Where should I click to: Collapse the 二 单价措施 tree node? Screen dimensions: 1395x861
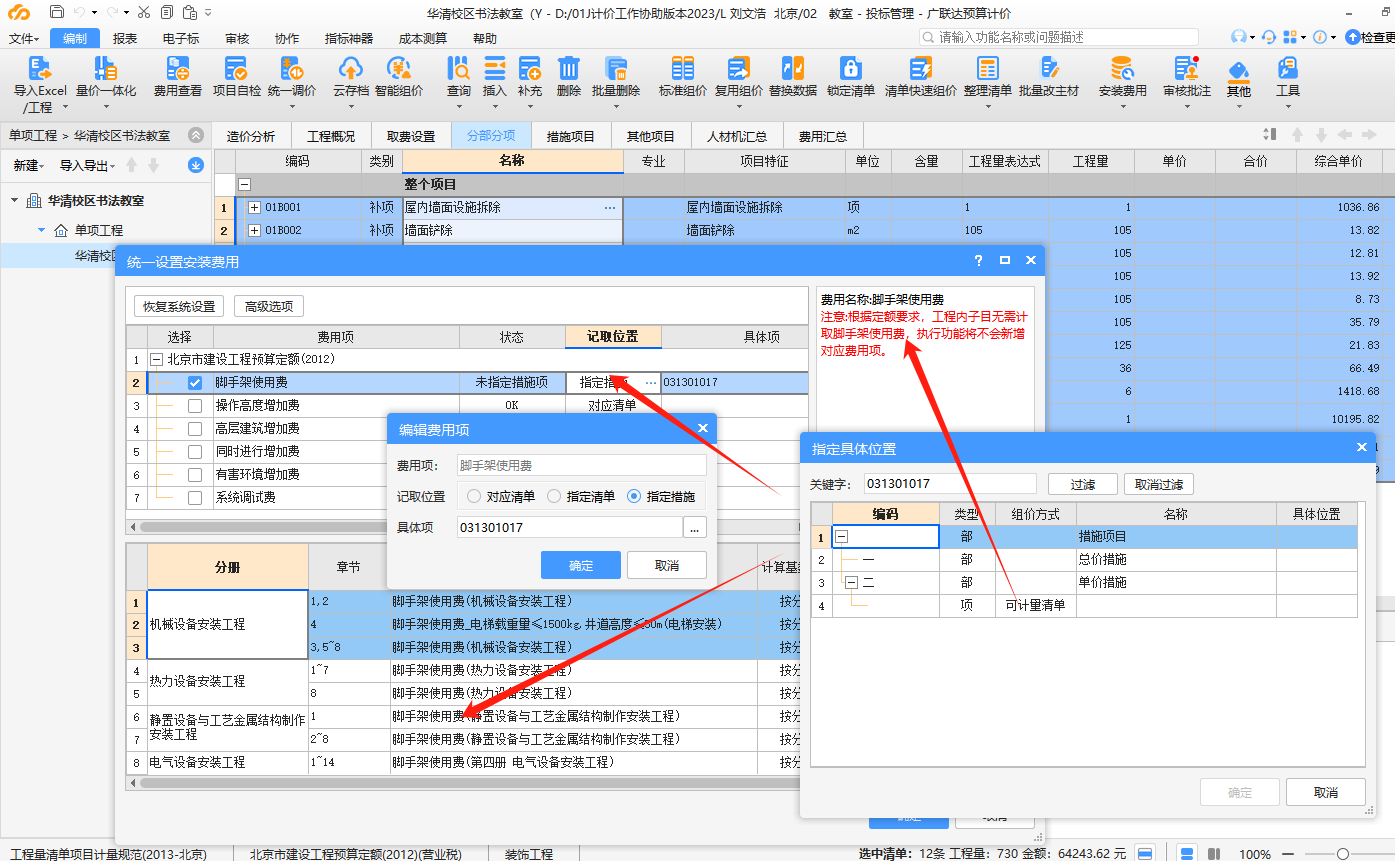(851, 582)
